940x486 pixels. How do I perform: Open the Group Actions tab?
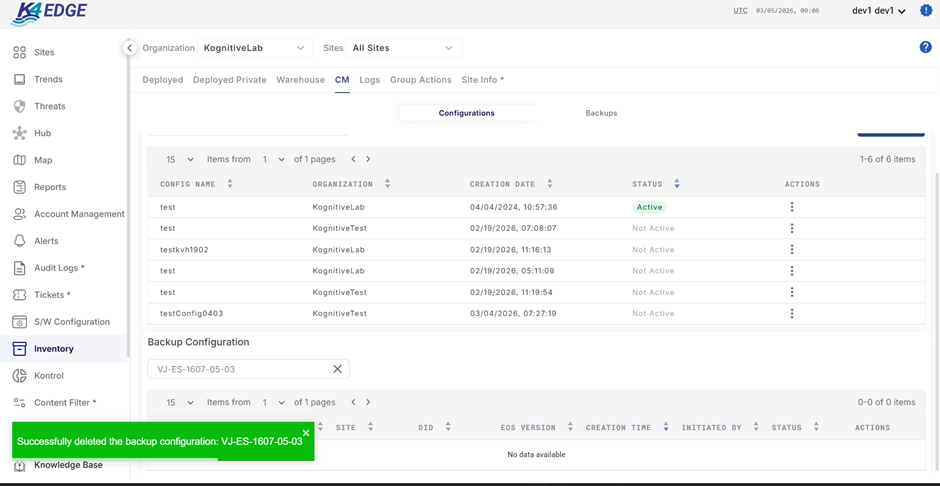420,80
